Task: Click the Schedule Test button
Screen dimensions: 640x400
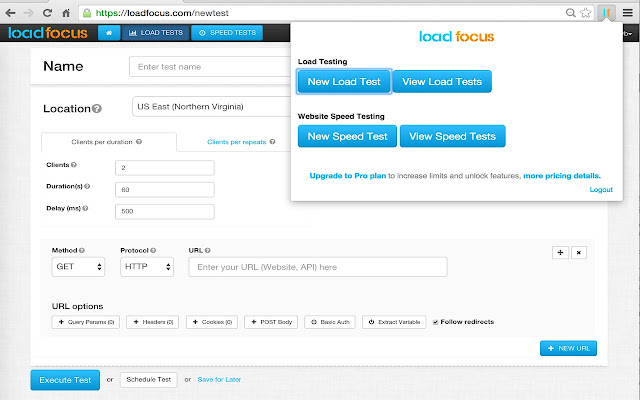Action: pyautogui.click(x=149, y=380)
